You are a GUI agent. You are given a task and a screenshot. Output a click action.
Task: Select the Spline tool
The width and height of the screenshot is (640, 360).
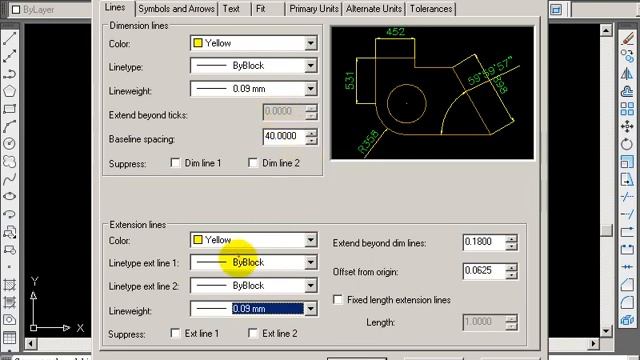click(x=9, y=179)
